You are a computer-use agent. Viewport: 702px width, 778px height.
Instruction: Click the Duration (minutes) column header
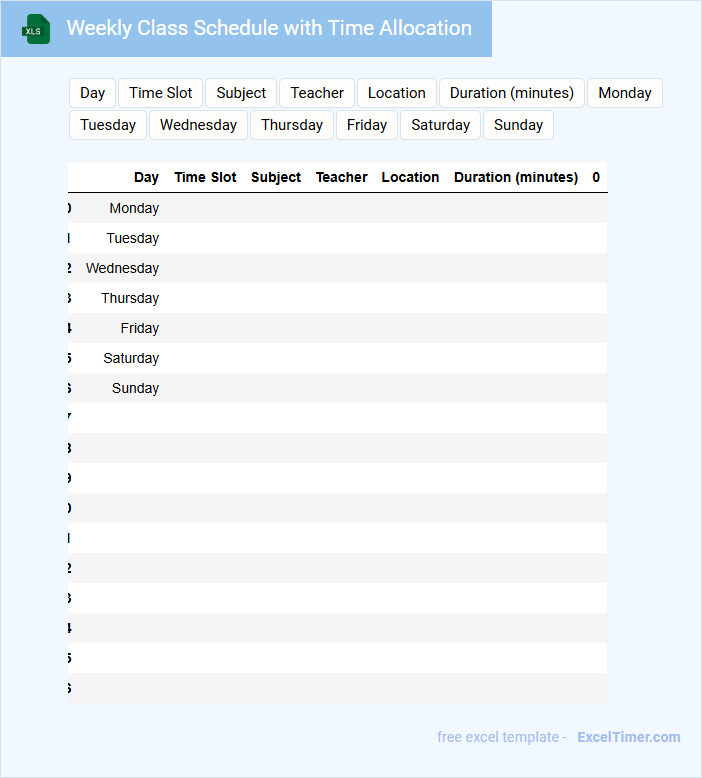pos(516,177)
